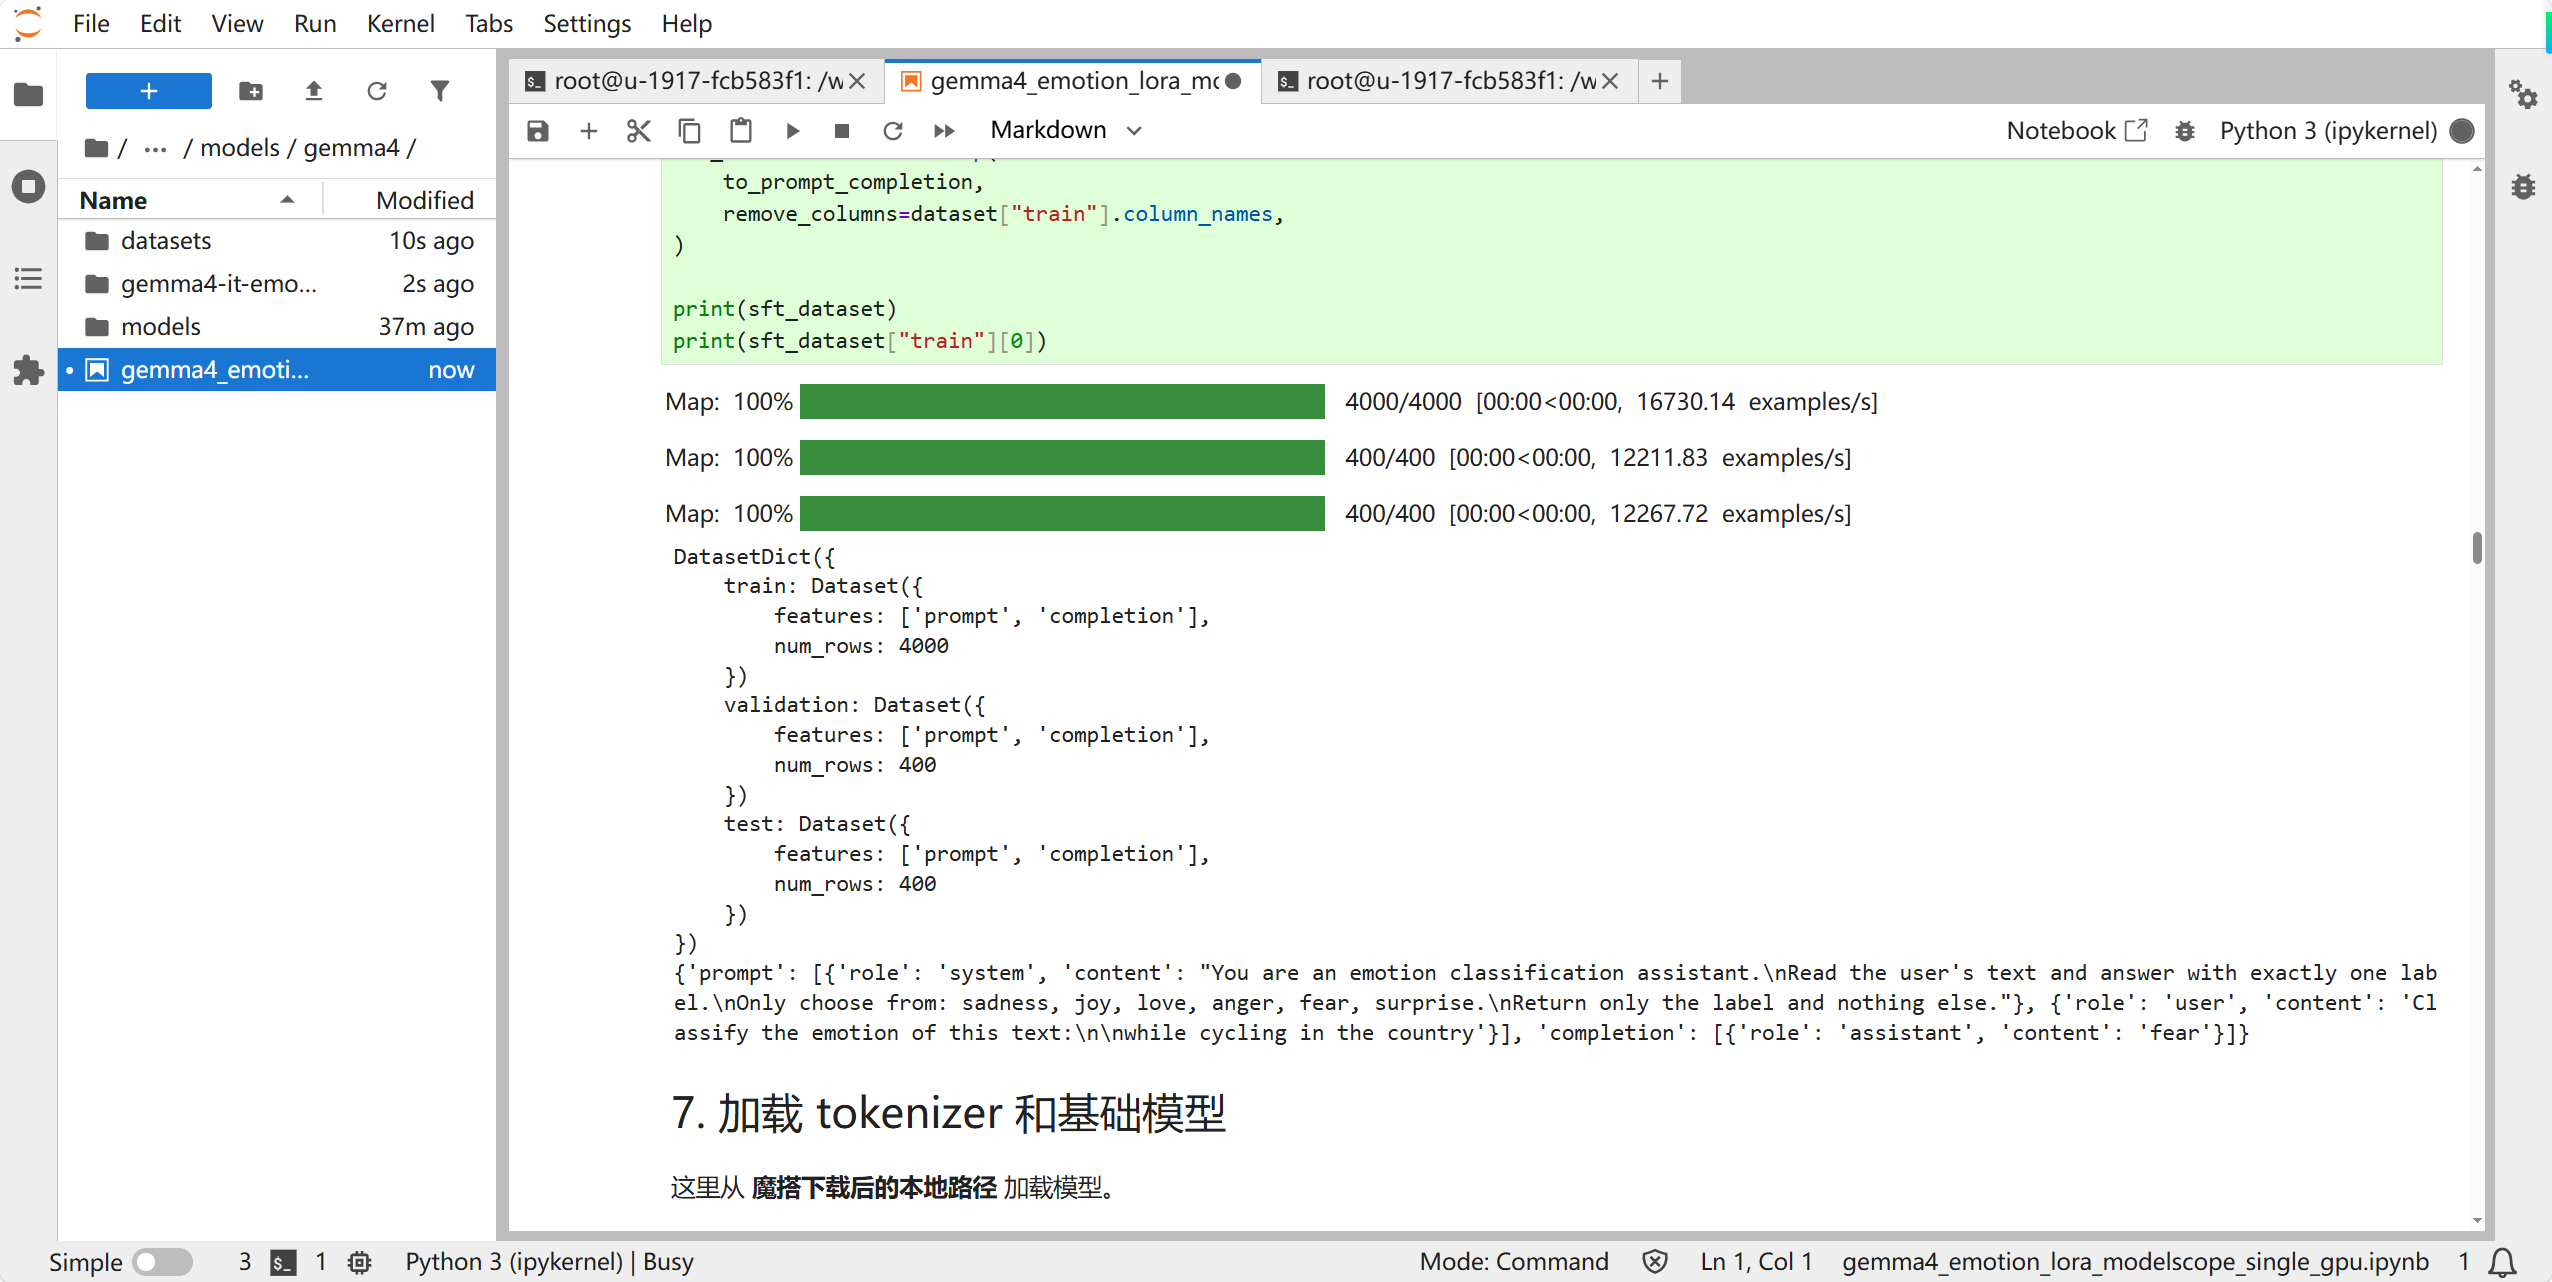This screenshot has height=1282, width=2552.
Task: Save the notebook with the save icon
Action: point(538,131)
